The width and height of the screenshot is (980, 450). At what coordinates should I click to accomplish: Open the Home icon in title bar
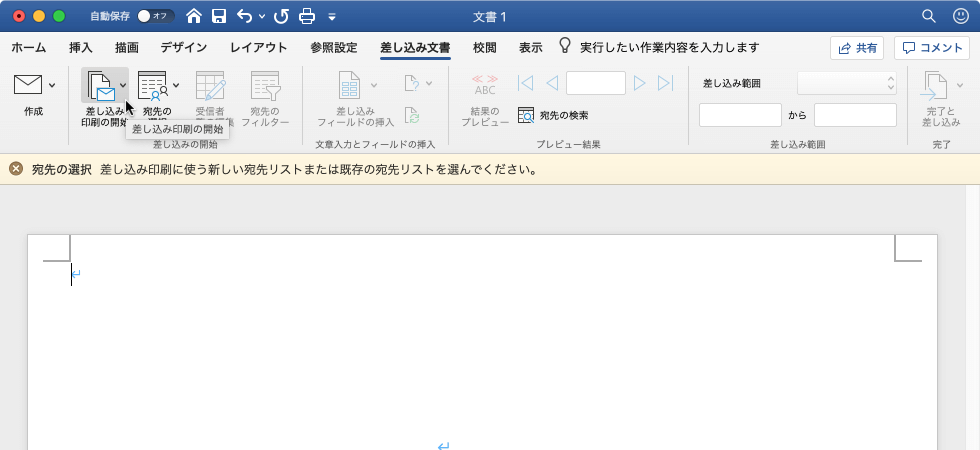[194, 16]
